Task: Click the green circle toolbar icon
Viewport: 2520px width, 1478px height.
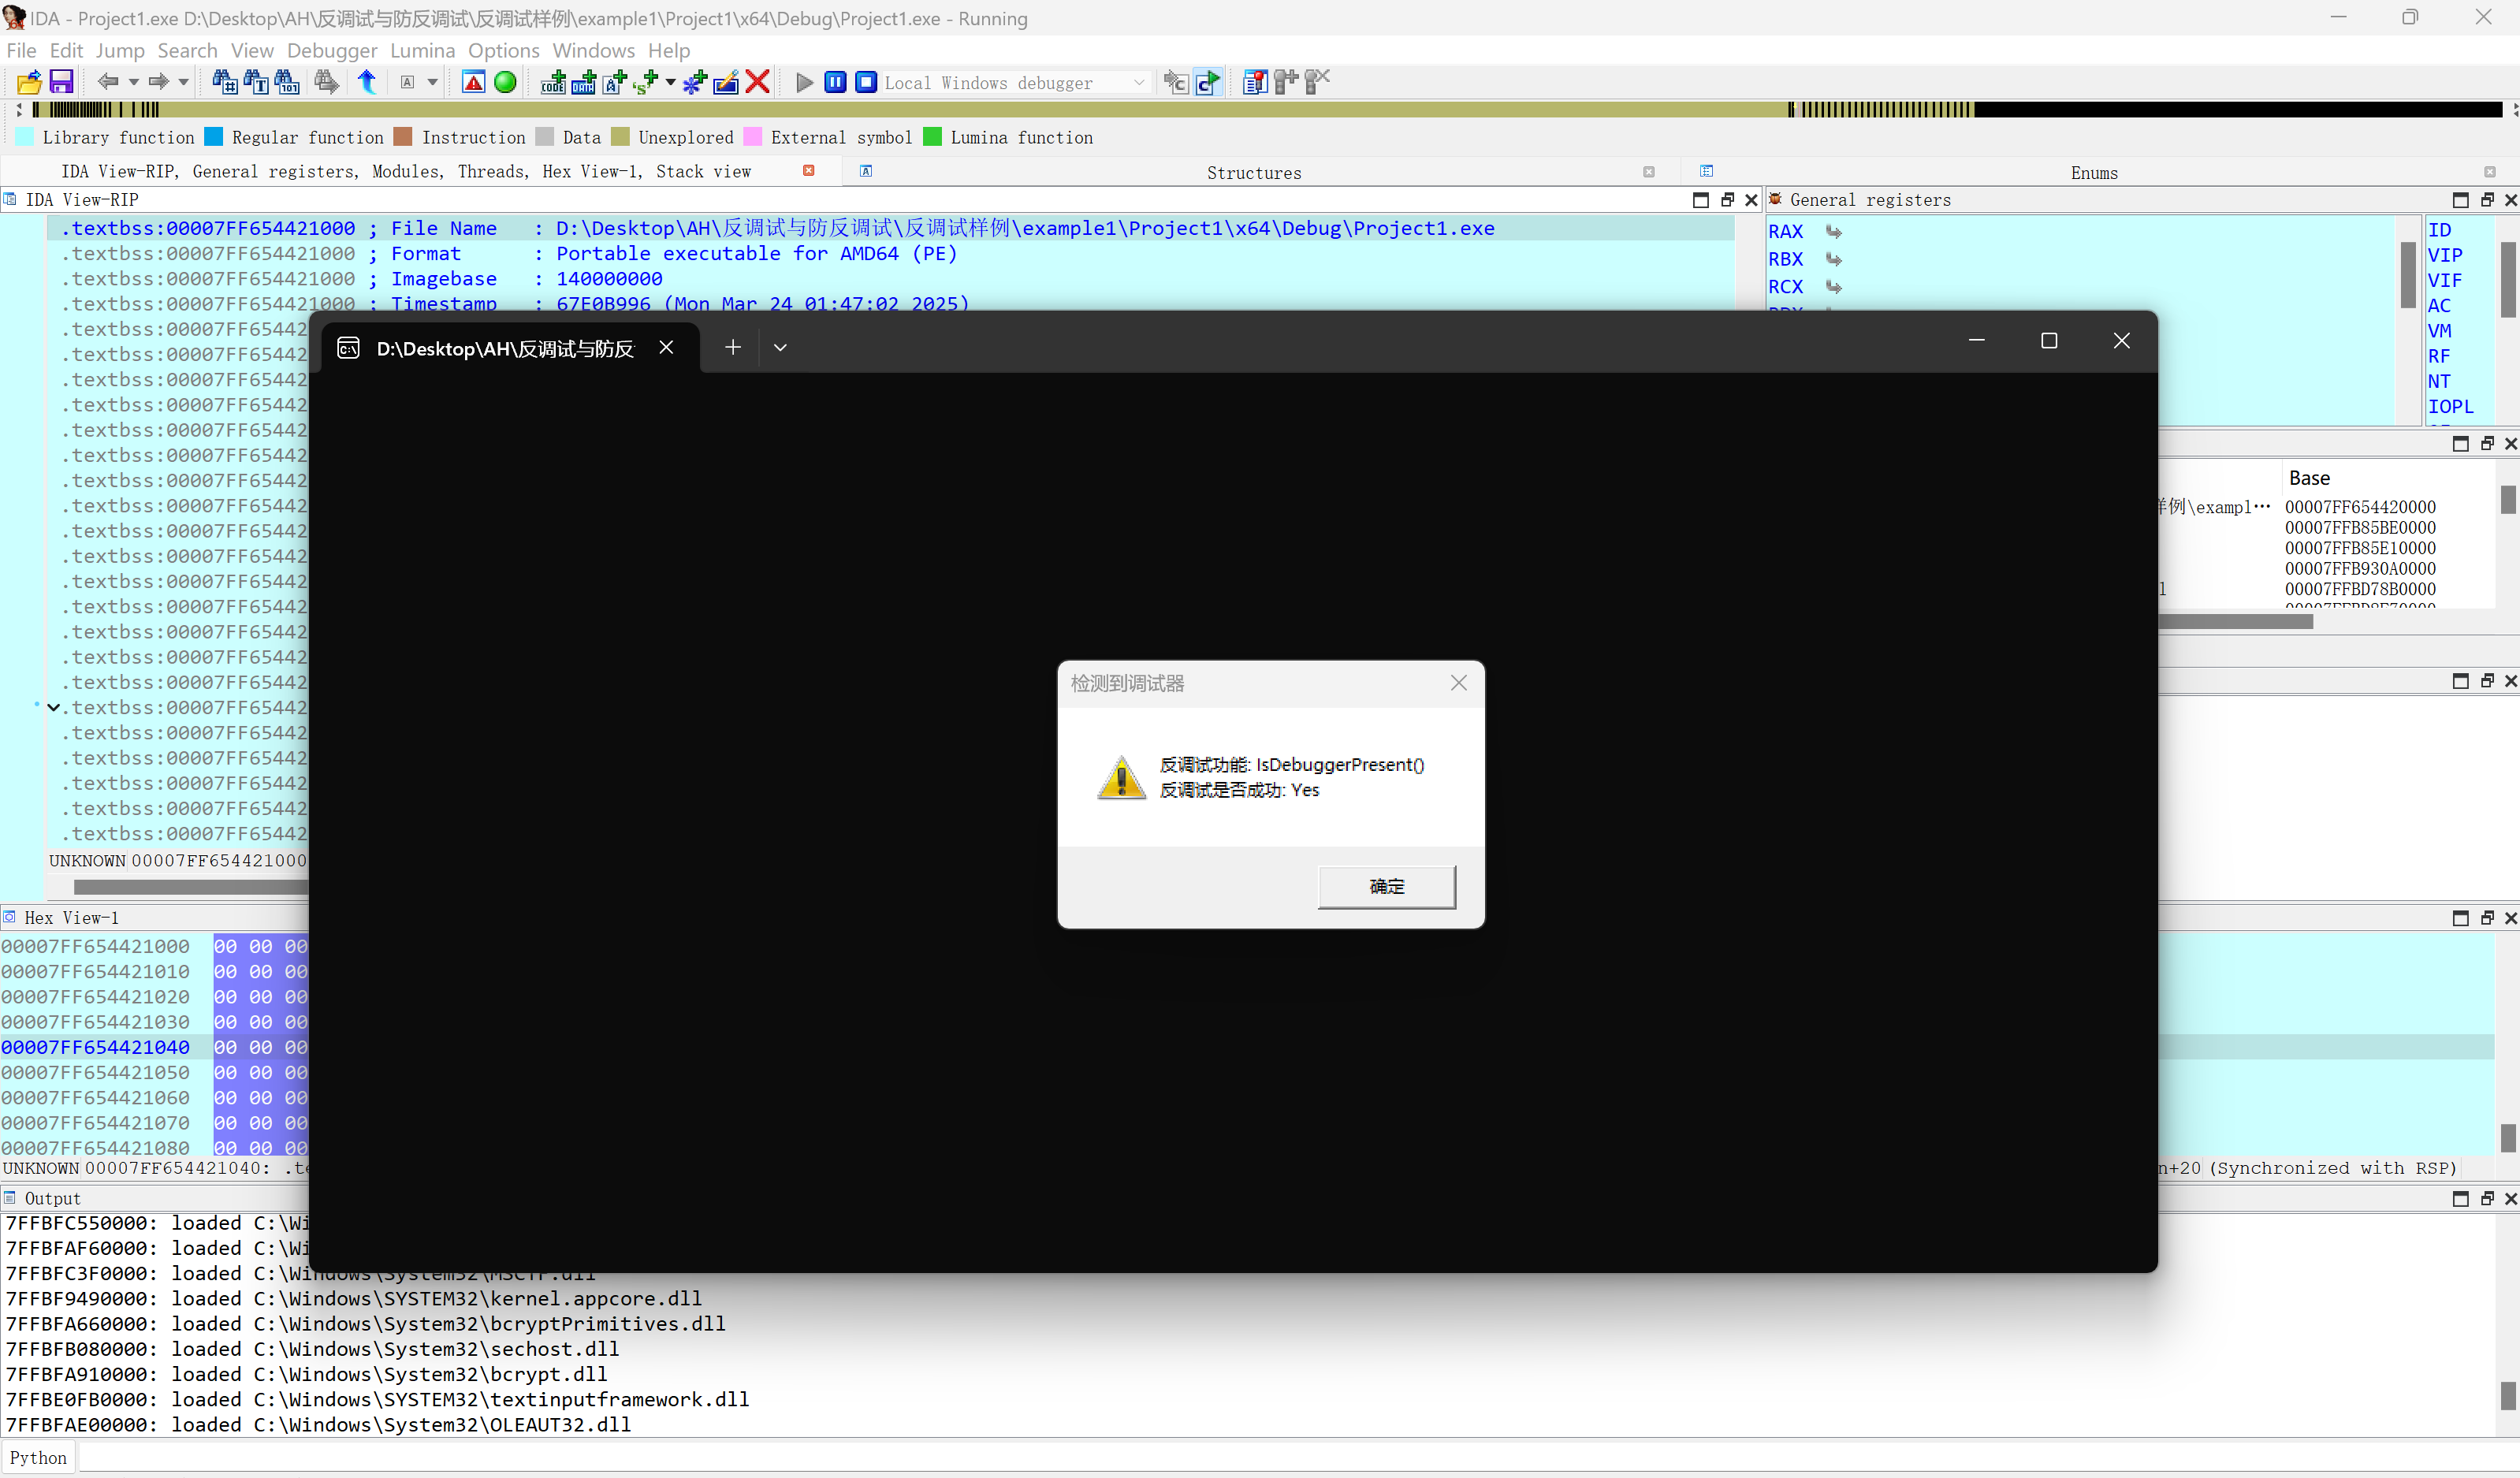Action: 505,83
